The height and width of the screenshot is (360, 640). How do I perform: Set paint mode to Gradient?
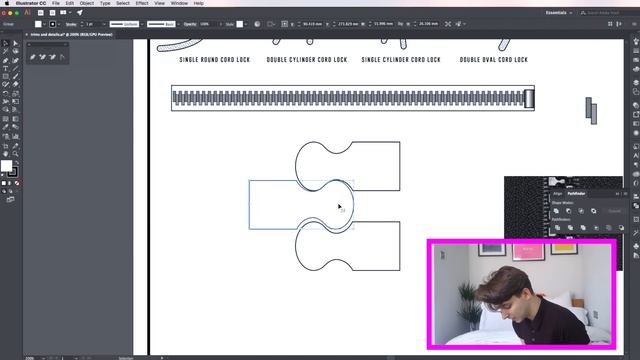click(10, 183)
